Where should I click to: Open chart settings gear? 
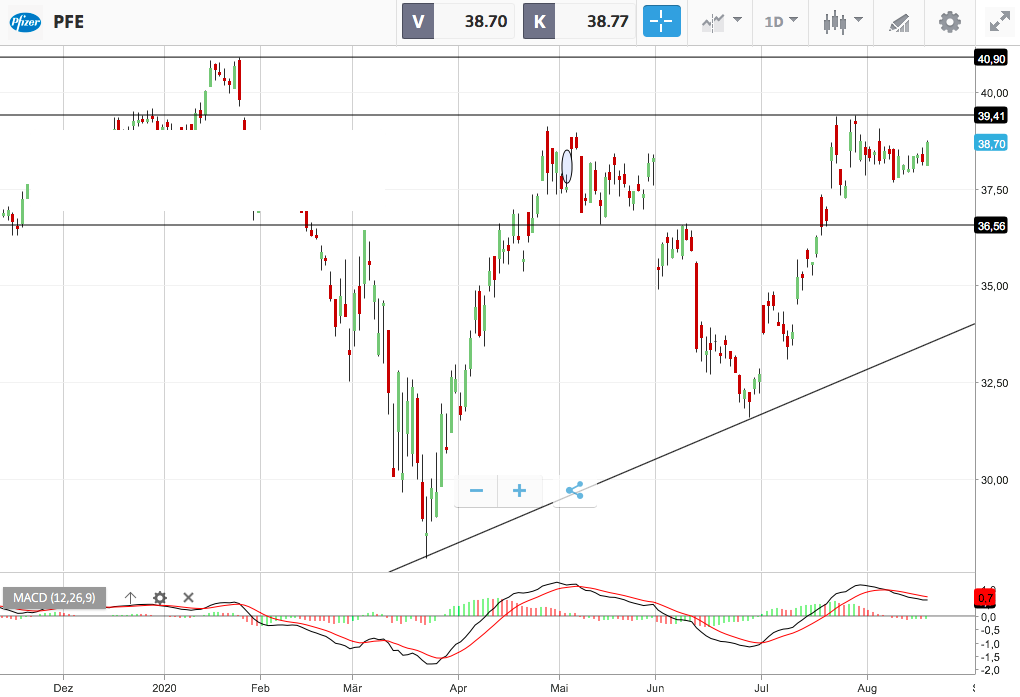pos(950,22)
